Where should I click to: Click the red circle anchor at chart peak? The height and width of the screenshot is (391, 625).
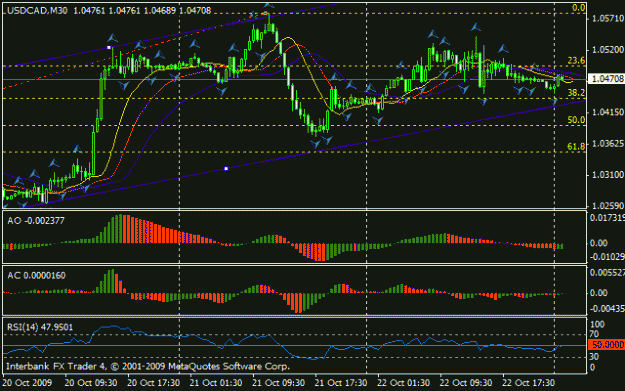(x=265, y=14)
